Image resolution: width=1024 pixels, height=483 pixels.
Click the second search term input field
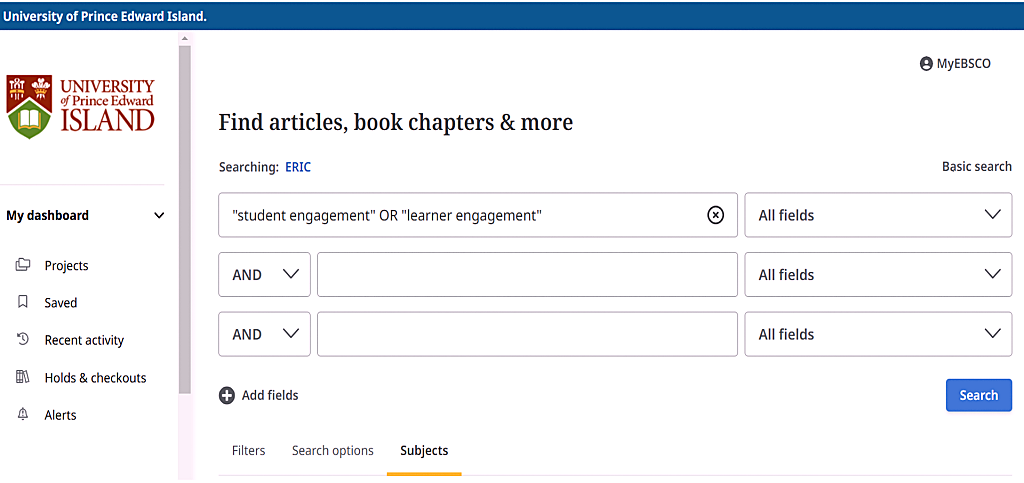coord(527,275)
